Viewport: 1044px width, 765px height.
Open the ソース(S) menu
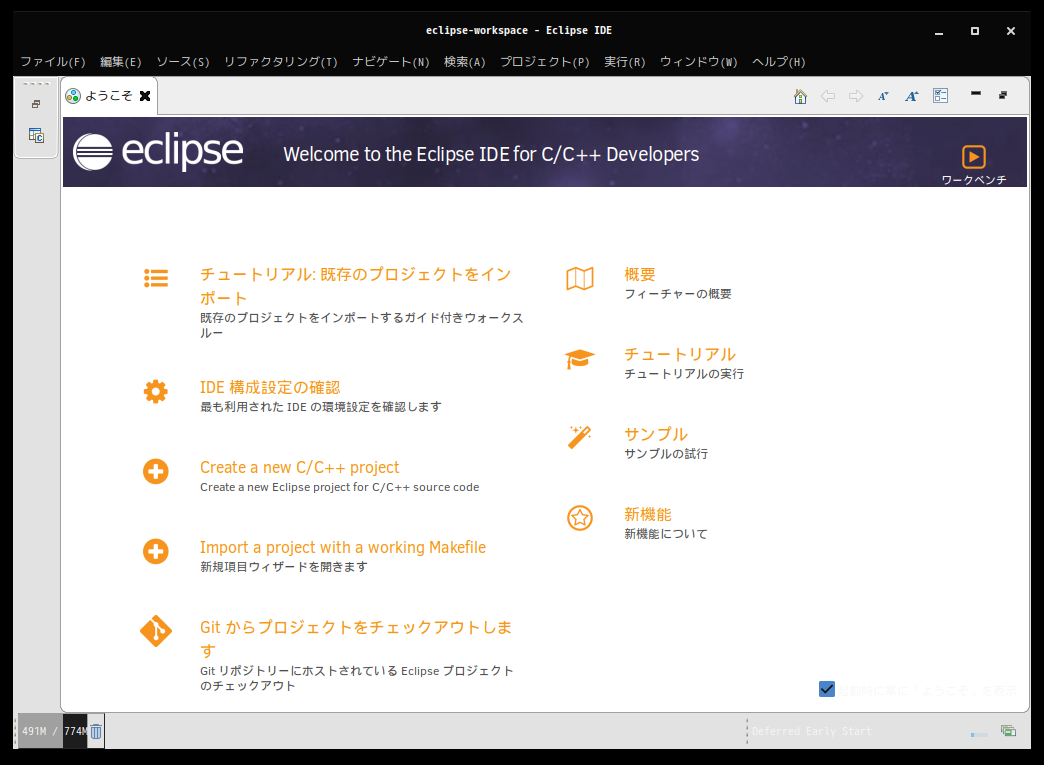(x=182, y=62)
